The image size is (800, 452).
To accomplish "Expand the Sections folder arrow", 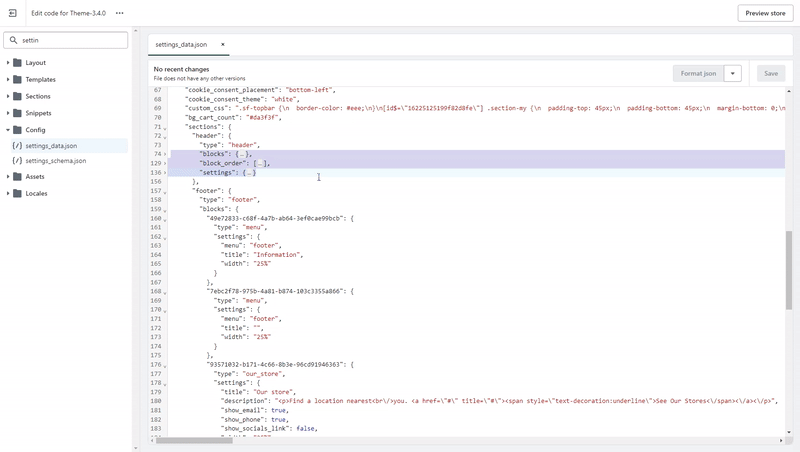I will pyautogui.click(x=8, y=96).
